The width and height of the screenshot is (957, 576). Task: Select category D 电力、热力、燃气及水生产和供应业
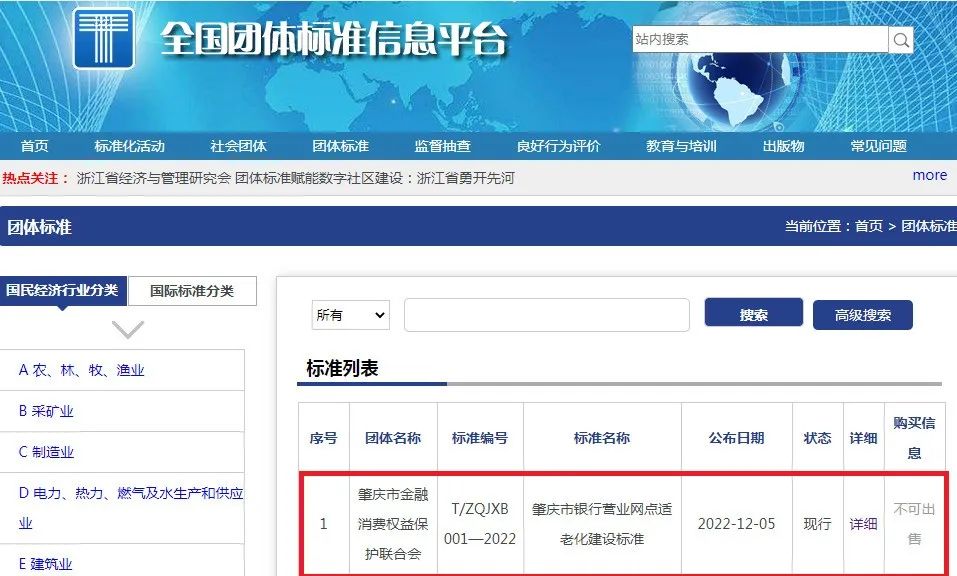pos(131,508)
